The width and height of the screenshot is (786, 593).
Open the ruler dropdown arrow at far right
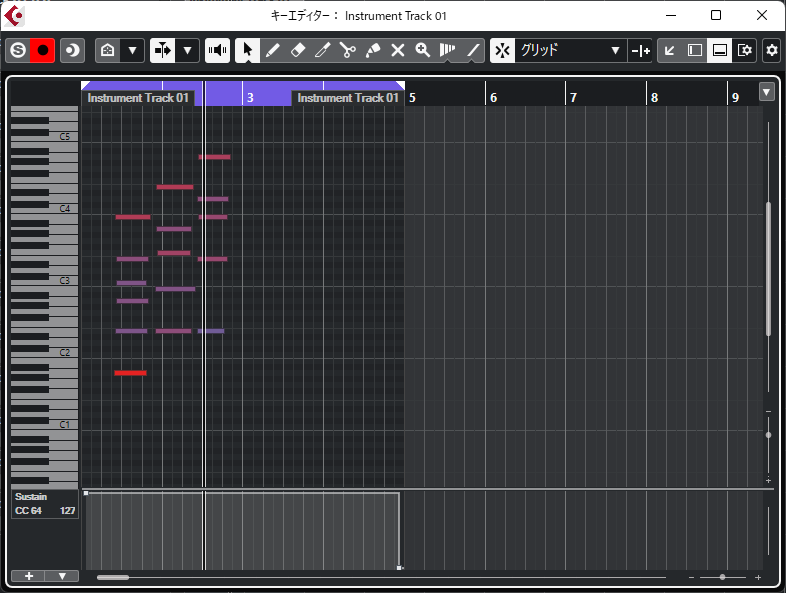pos(766,92)
